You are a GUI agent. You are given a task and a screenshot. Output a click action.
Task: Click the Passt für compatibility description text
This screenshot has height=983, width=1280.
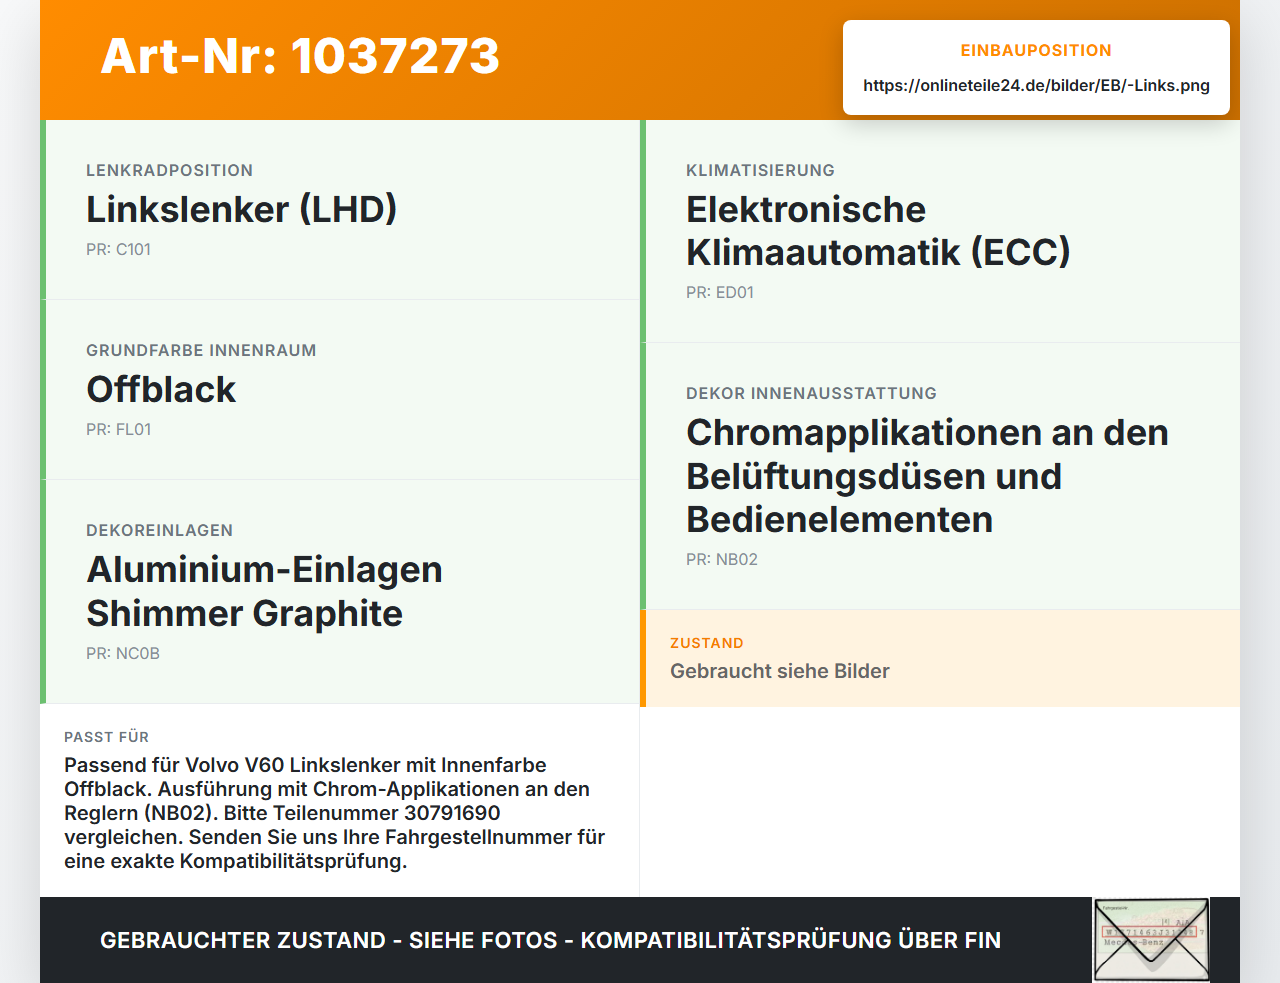pyautogui.click(x=335, y=813)
